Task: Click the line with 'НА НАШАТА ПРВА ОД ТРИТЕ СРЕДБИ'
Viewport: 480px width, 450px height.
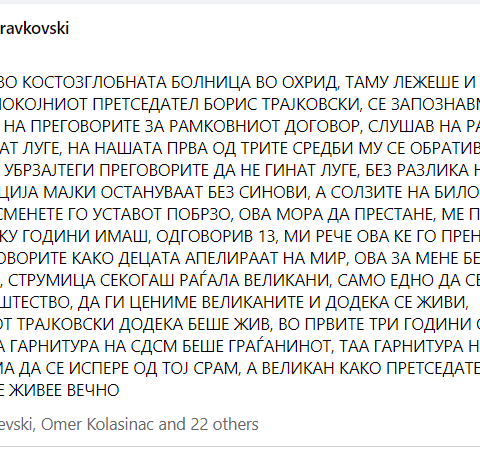Action: (x=240, y=149)
